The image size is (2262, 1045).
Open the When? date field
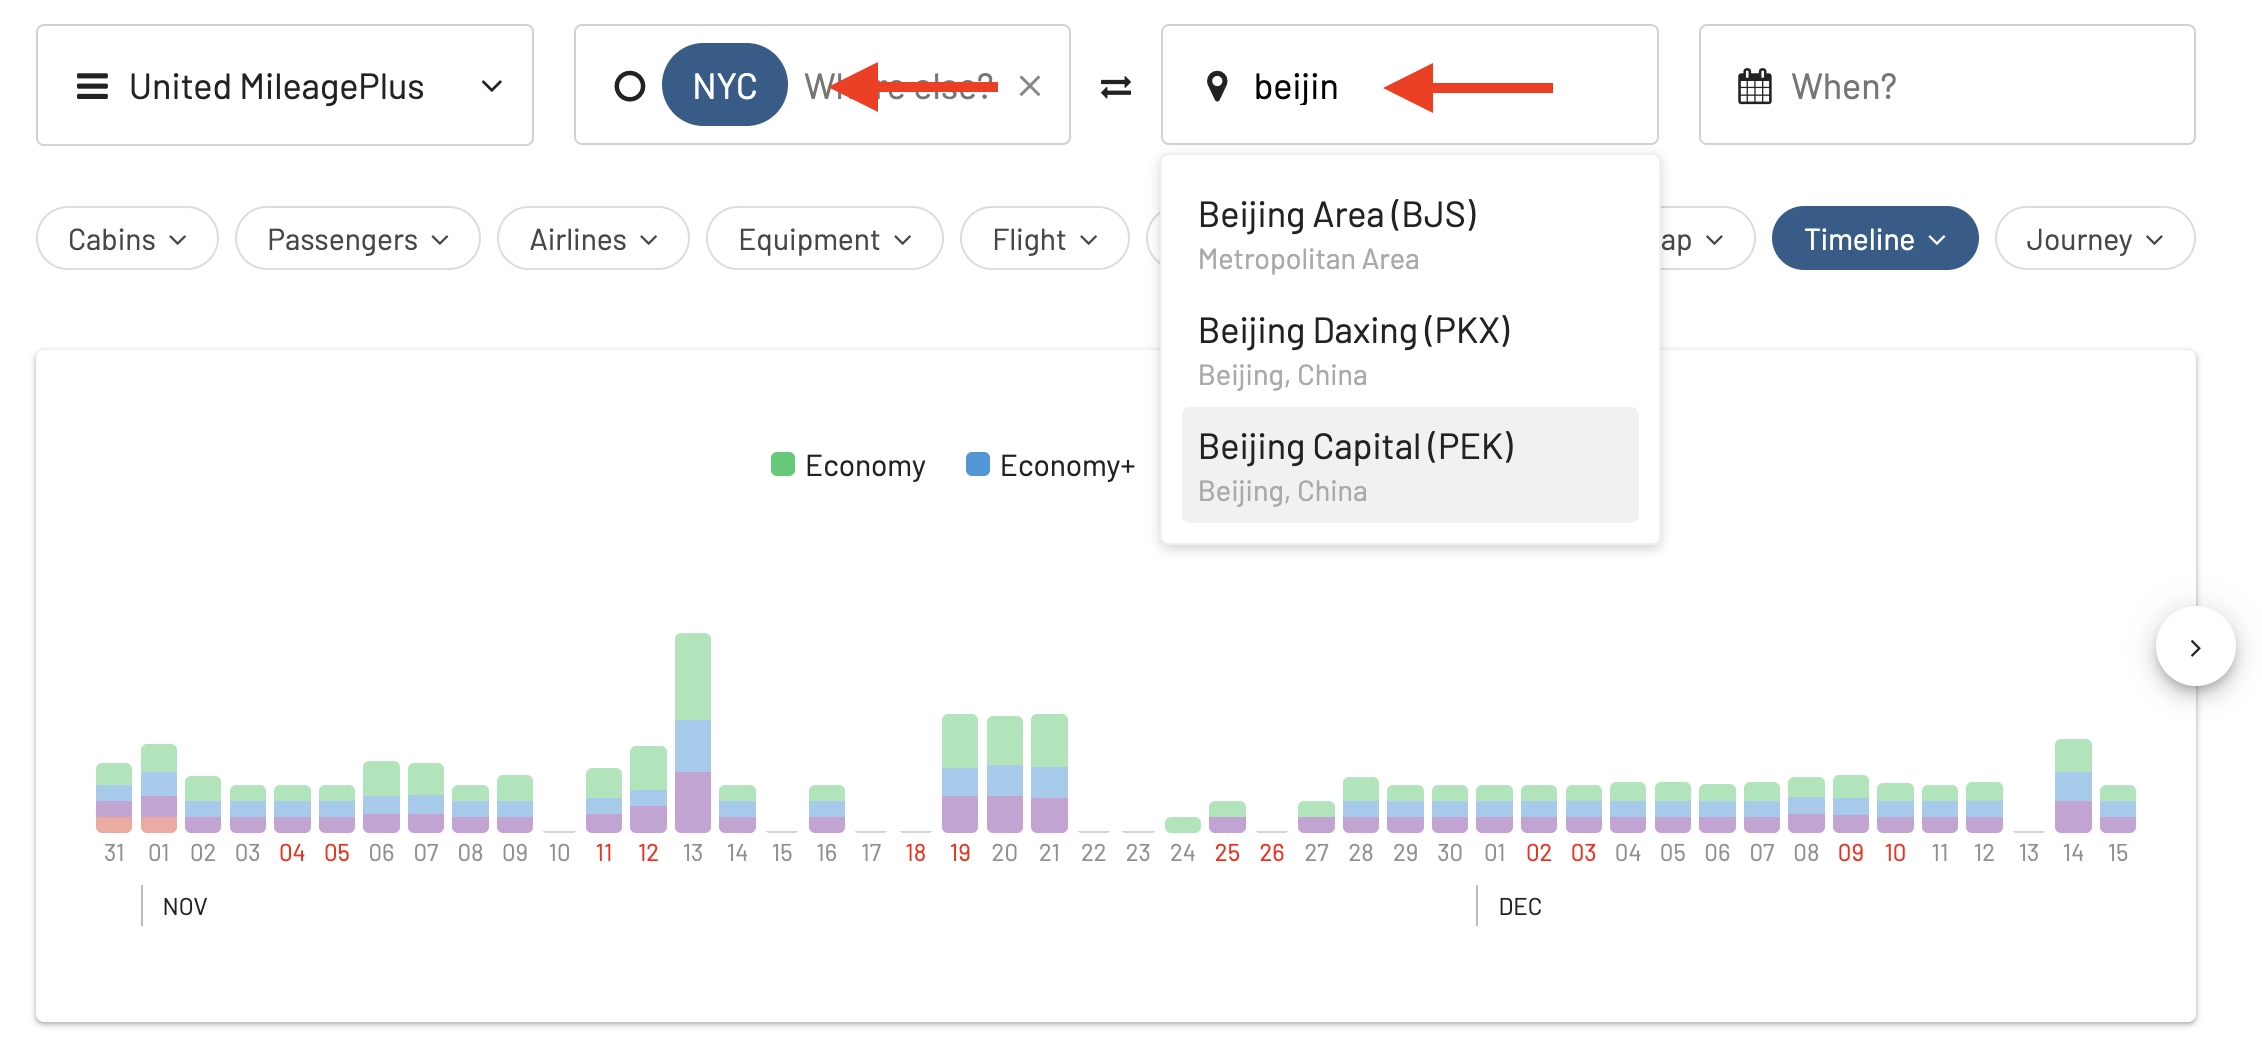(x=1946, y=85)
